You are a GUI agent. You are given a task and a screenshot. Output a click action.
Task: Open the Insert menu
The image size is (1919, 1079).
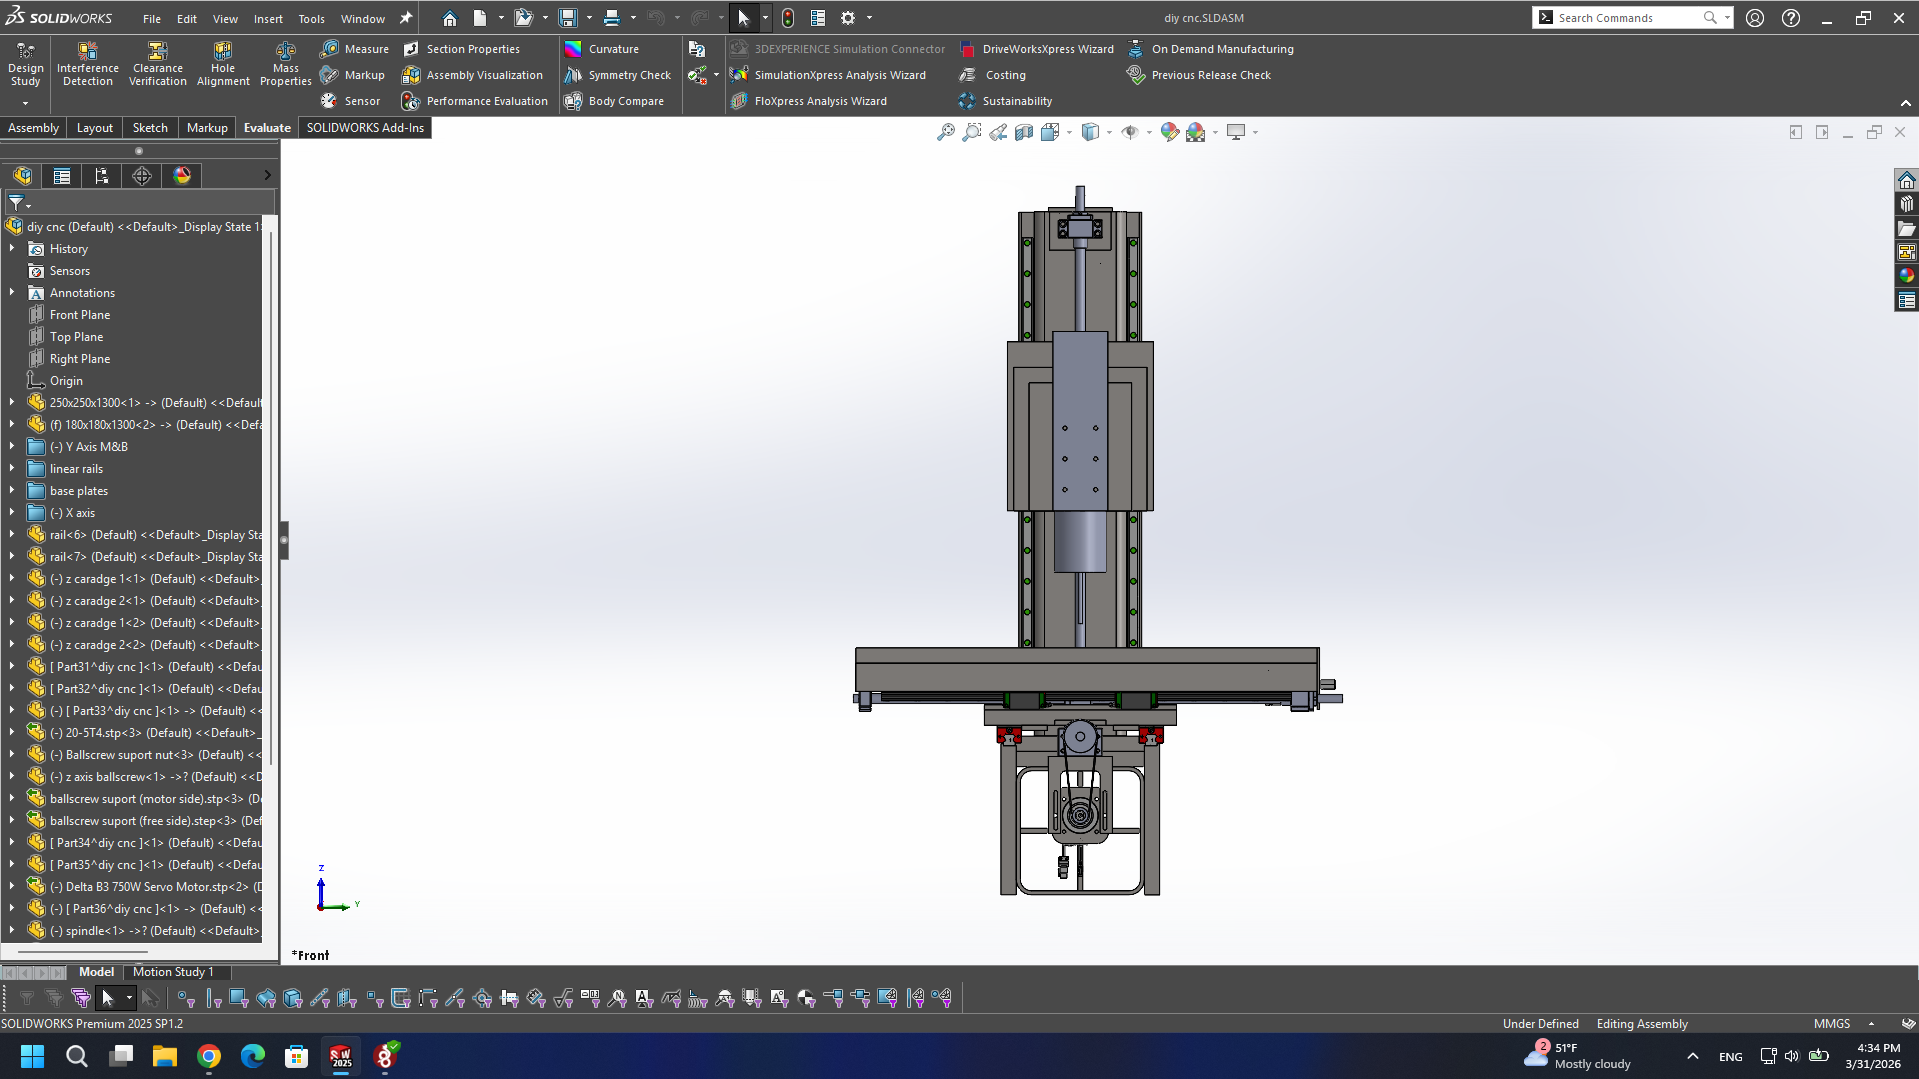click(x=267, y=19)
